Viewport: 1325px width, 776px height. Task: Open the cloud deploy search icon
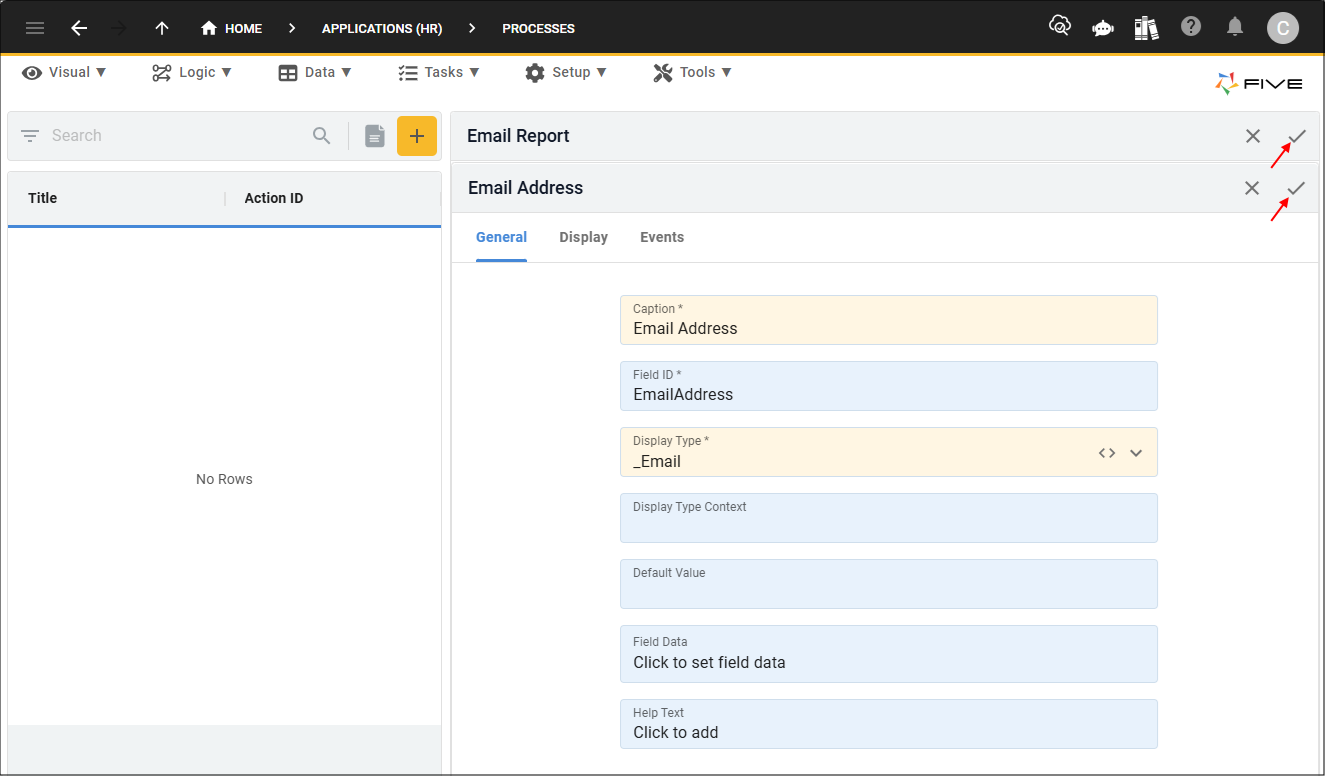(x=1059, y=27)
